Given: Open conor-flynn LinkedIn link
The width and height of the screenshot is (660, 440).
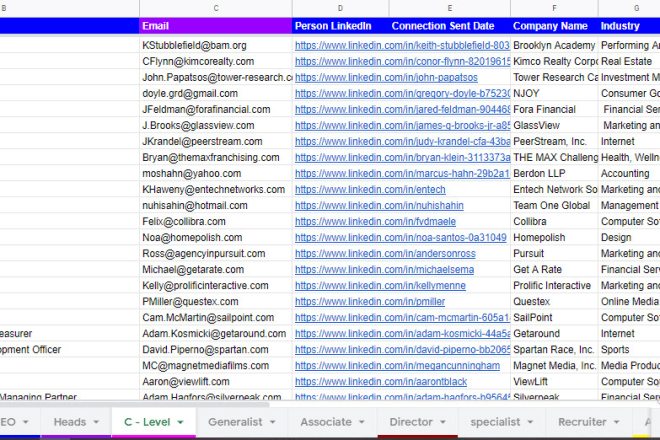Looking at the screenshot, I should click(402, 61).
